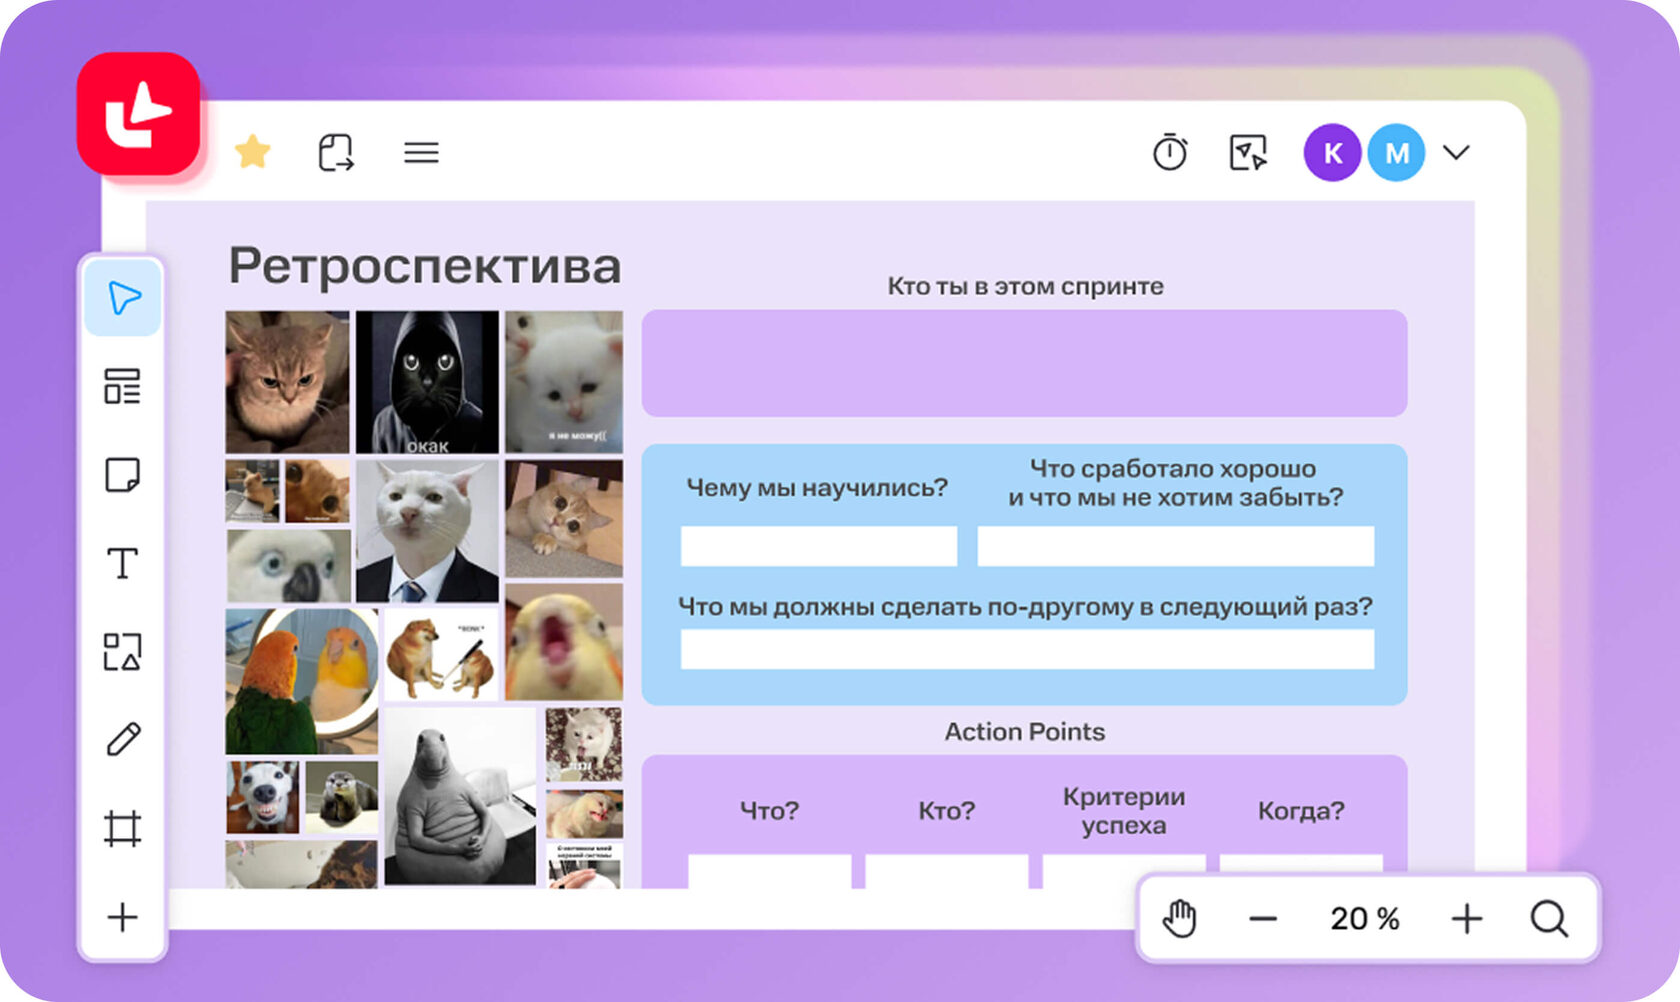Screen dimensions: 1680x1002
Task: Open the sticky note tool
Action: [122, 475]
